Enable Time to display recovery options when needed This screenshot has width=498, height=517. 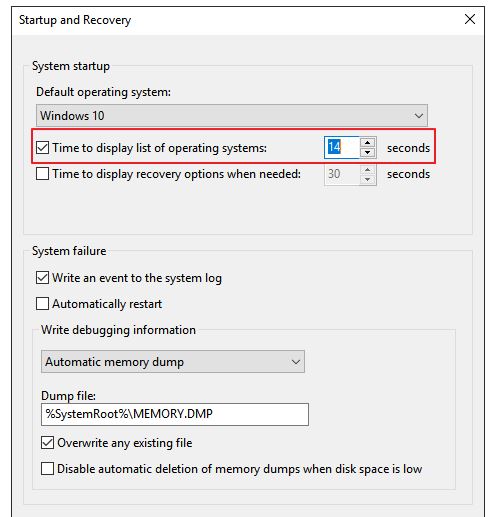(42, 174)
